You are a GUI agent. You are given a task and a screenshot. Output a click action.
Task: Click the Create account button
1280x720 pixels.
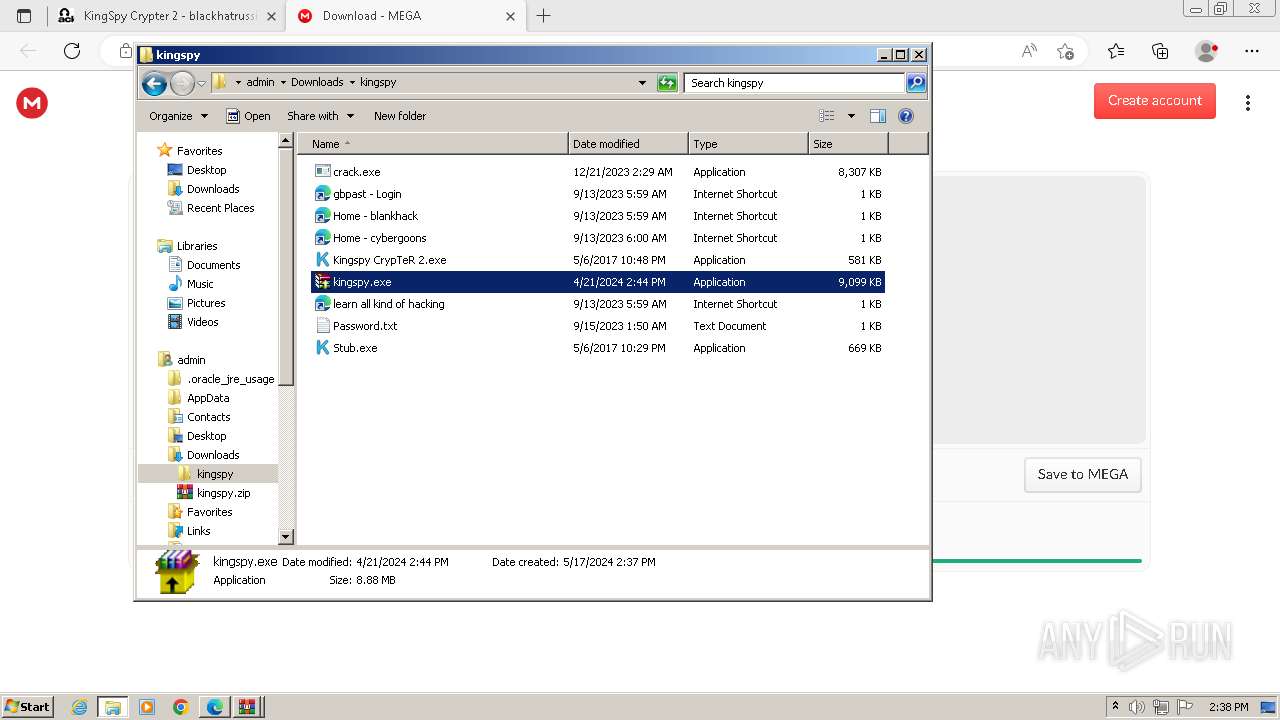1155,101
